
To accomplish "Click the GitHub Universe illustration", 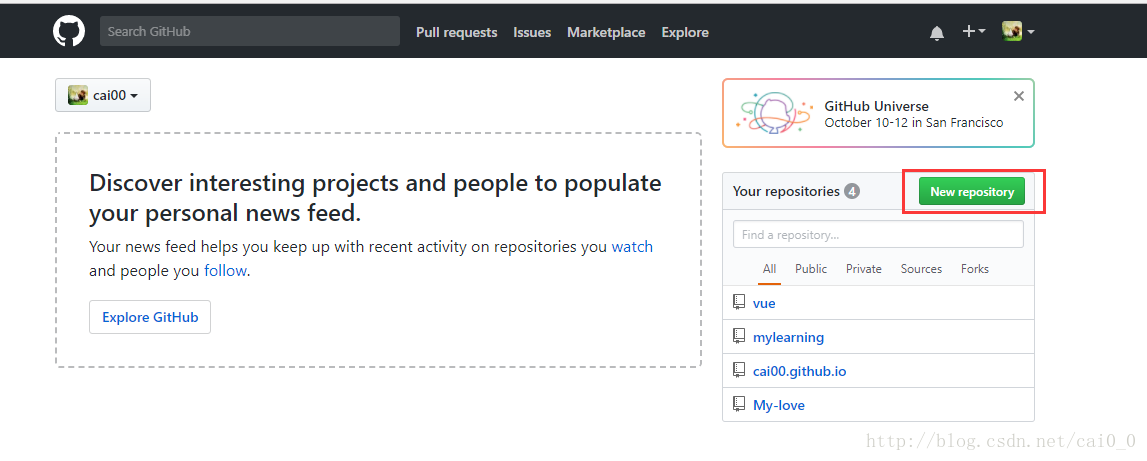I will (771, 113).
